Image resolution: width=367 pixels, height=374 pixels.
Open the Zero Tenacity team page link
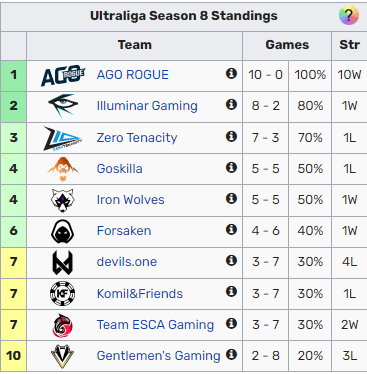(x=137, y=137)
